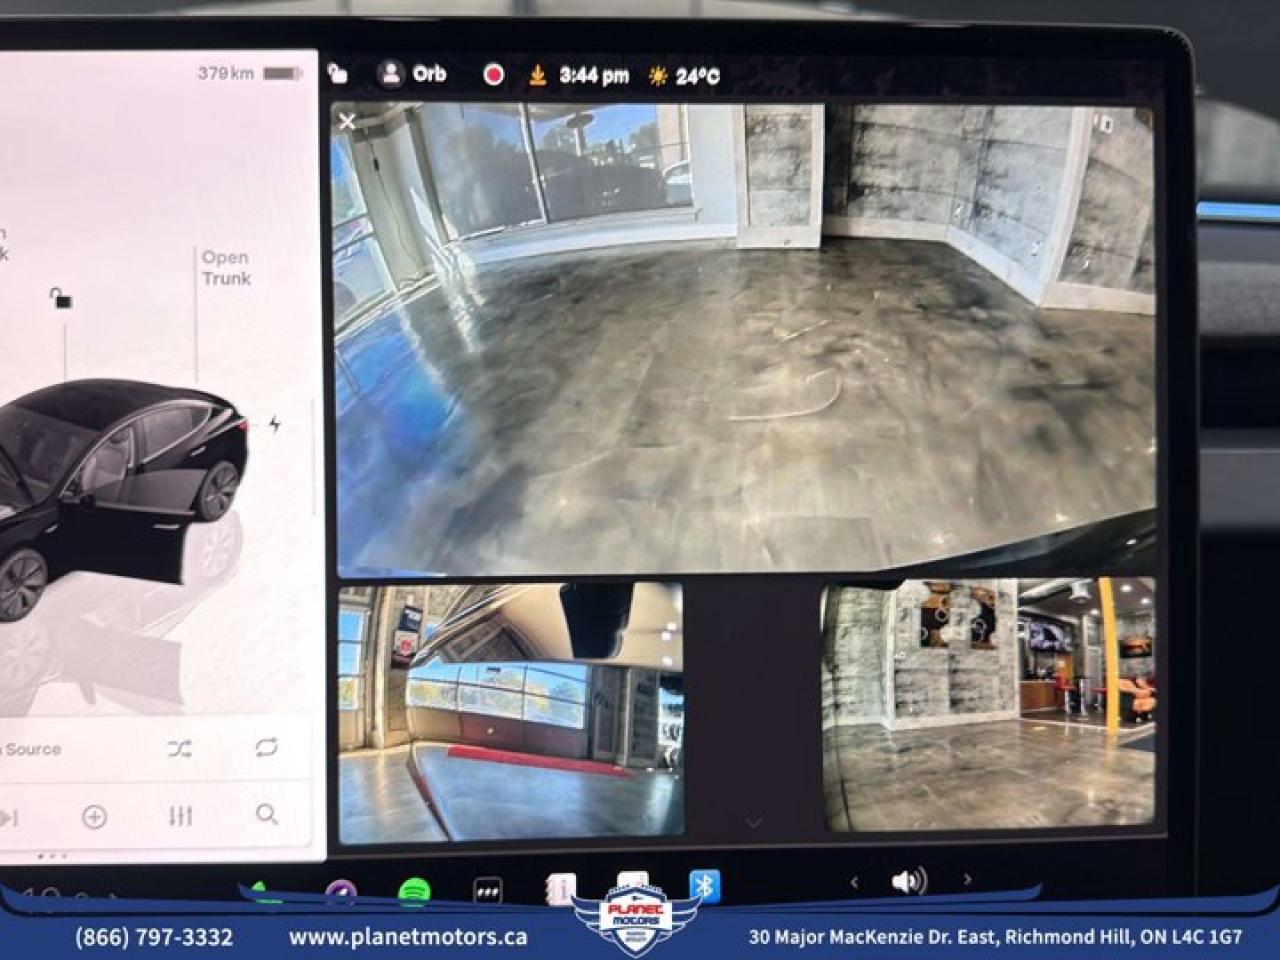Open the Orb driver profile menu
This screenshot has height=960, width=1280.
point(412,74)
